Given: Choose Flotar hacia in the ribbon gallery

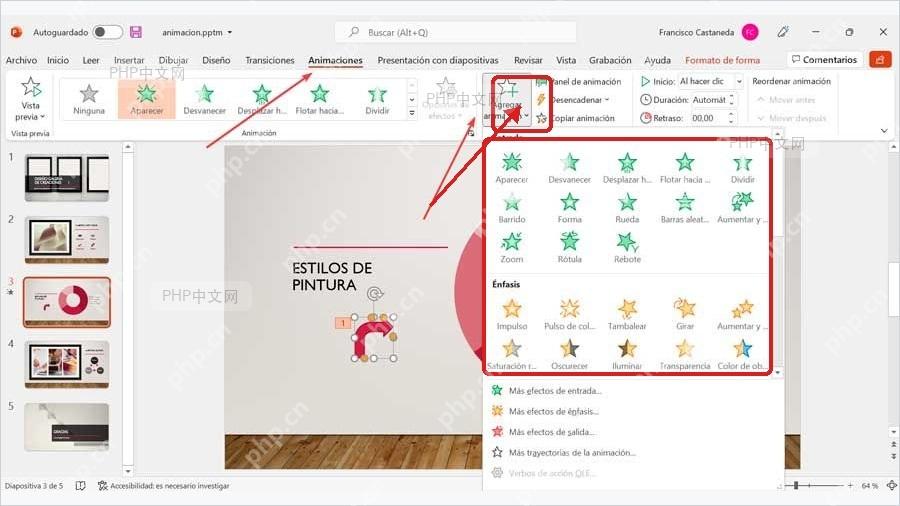Looking at the screenshot, I should (320, 99).
